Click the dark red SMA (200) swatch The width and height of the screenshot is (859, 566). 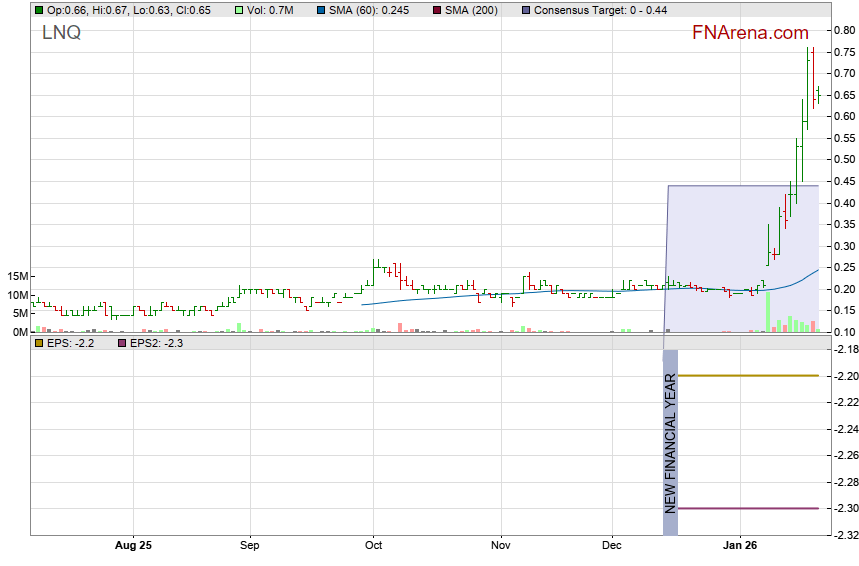pos(424,10)
